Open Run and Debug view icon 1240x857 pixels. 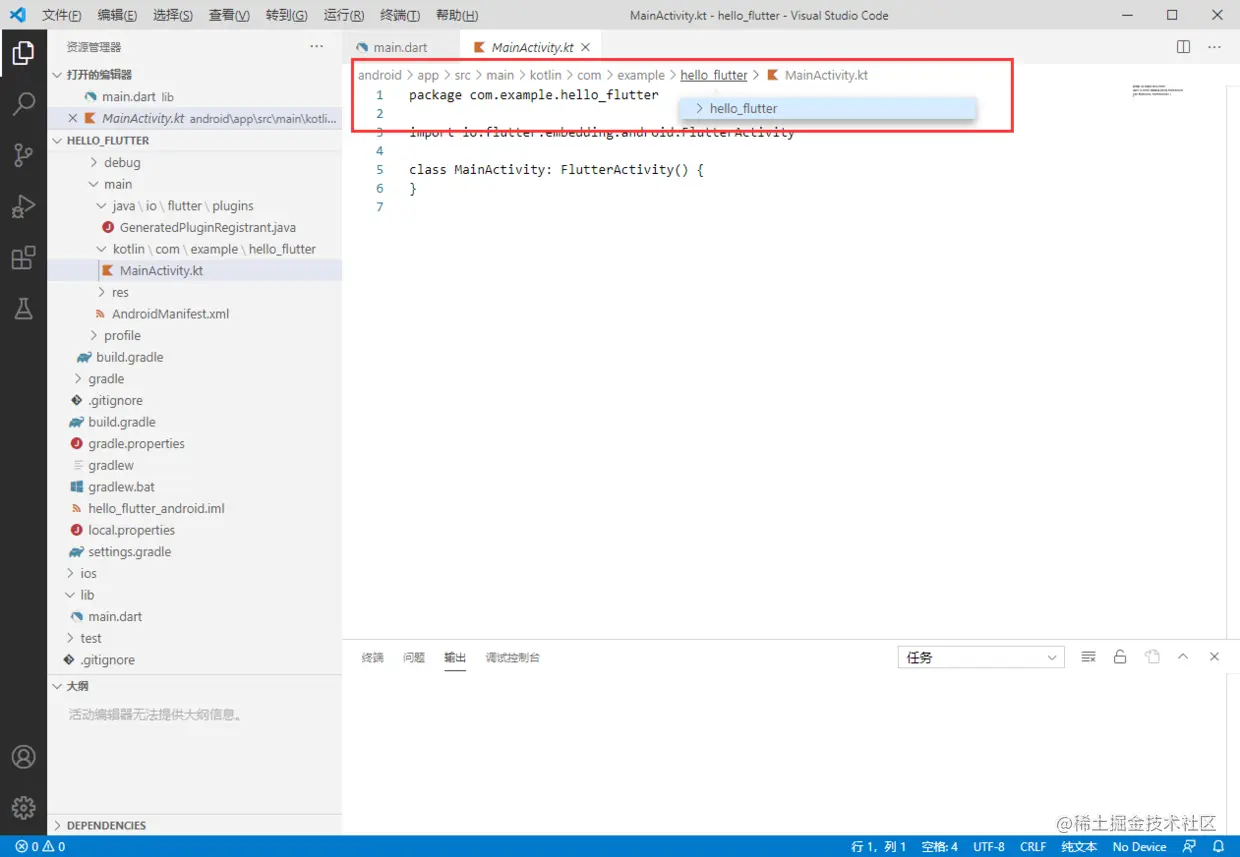click(23, 206)
